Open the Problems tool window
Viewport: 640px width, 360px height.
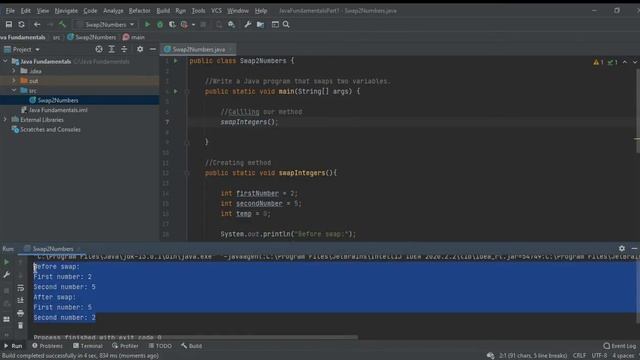[x=48, y=346]
